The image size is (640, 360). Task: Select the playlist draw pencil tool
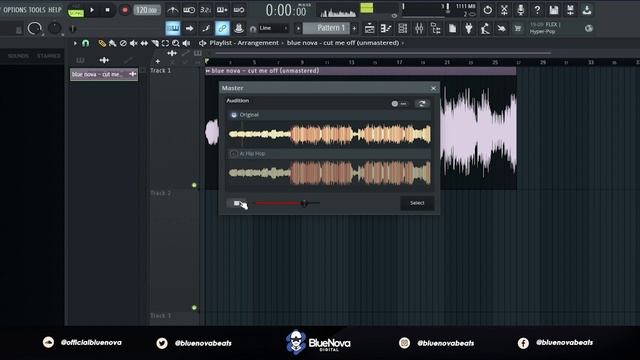tap(102, 43)
